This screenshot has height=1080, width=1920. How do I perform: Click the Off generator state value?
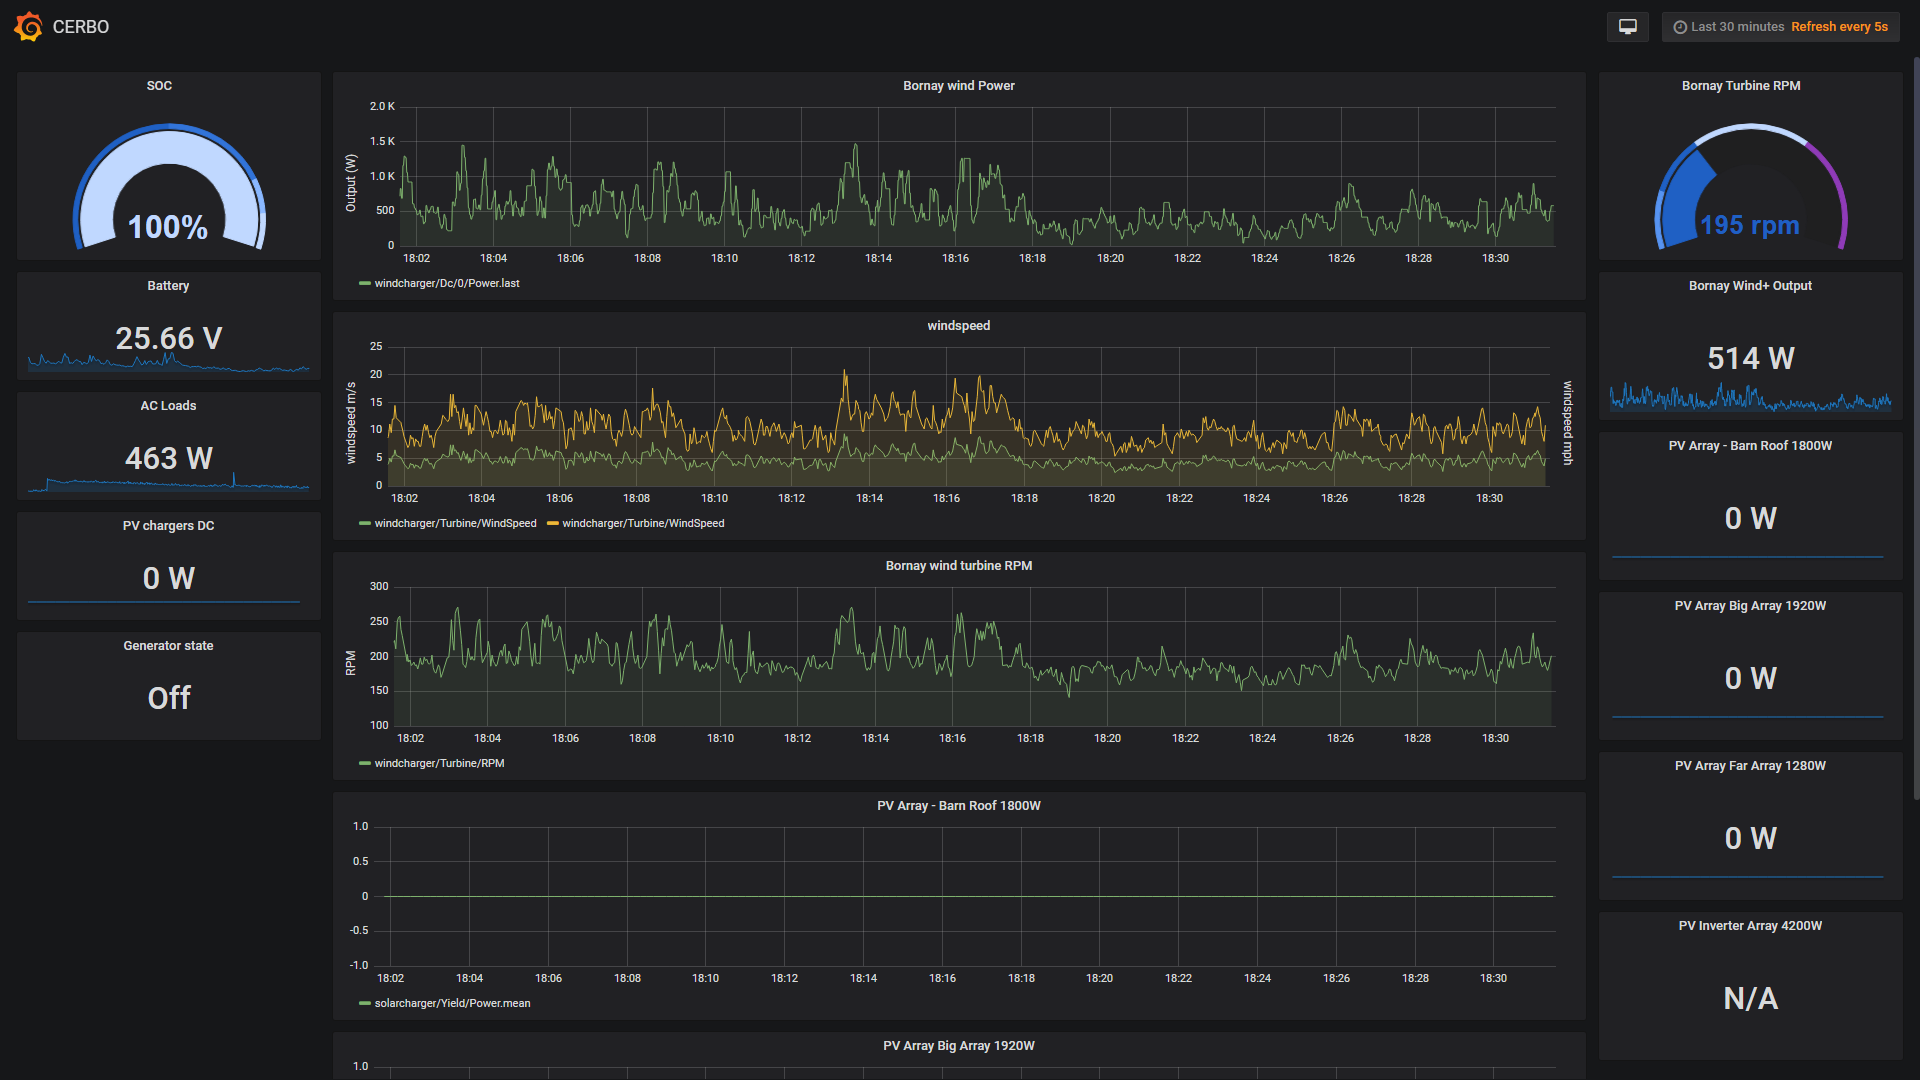coord(168,698)
